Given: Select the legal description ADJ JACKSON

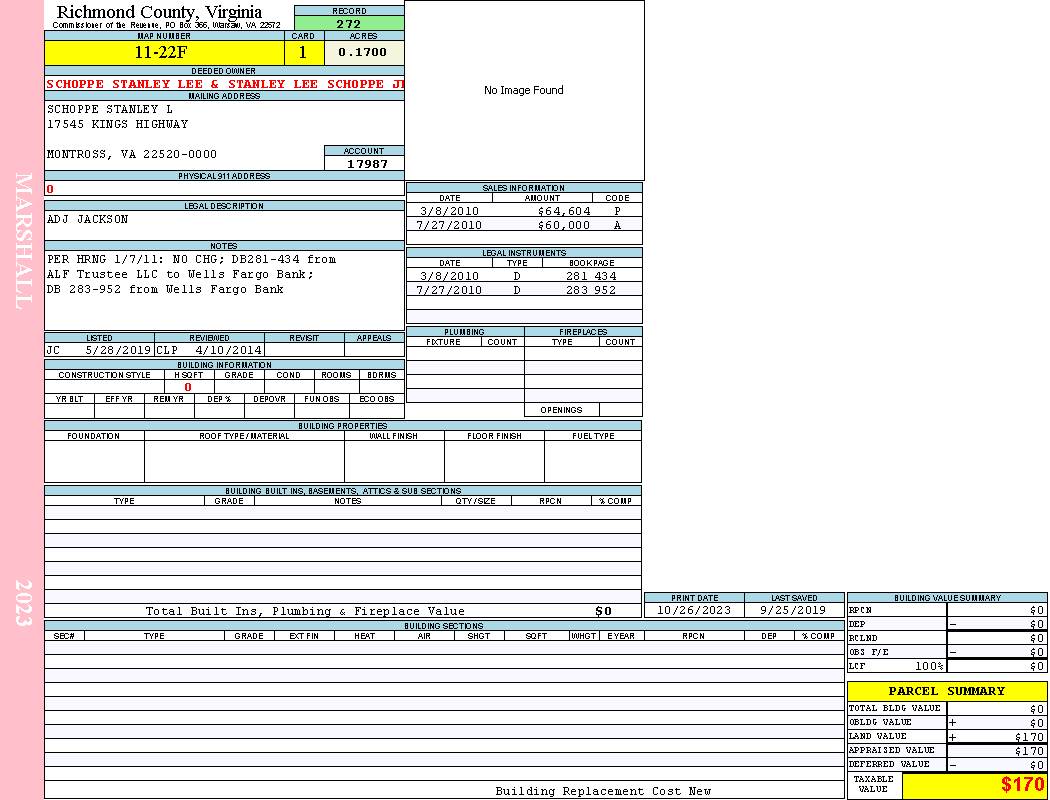Looking at the screenshot, I should click(88, 219).
